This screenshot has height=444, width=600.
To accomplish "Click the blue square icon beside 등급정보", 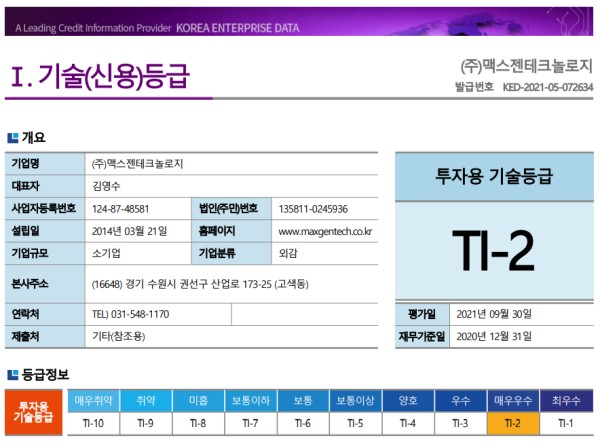I will [x=13, y=375].
